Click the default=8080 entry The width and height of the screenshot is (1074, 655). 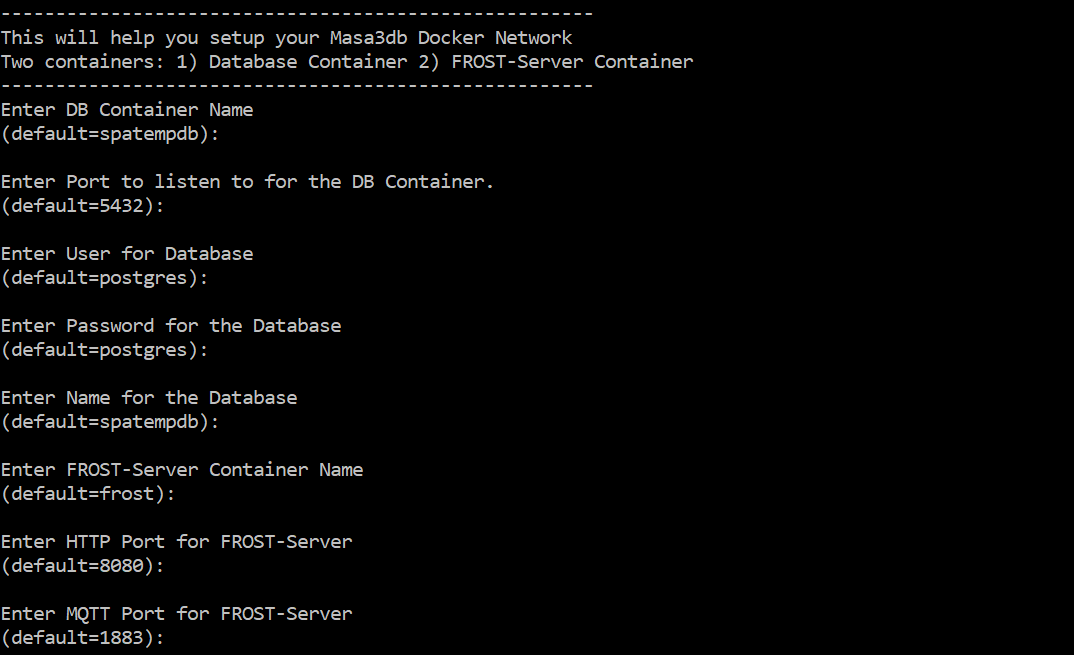tap(82, 566)
